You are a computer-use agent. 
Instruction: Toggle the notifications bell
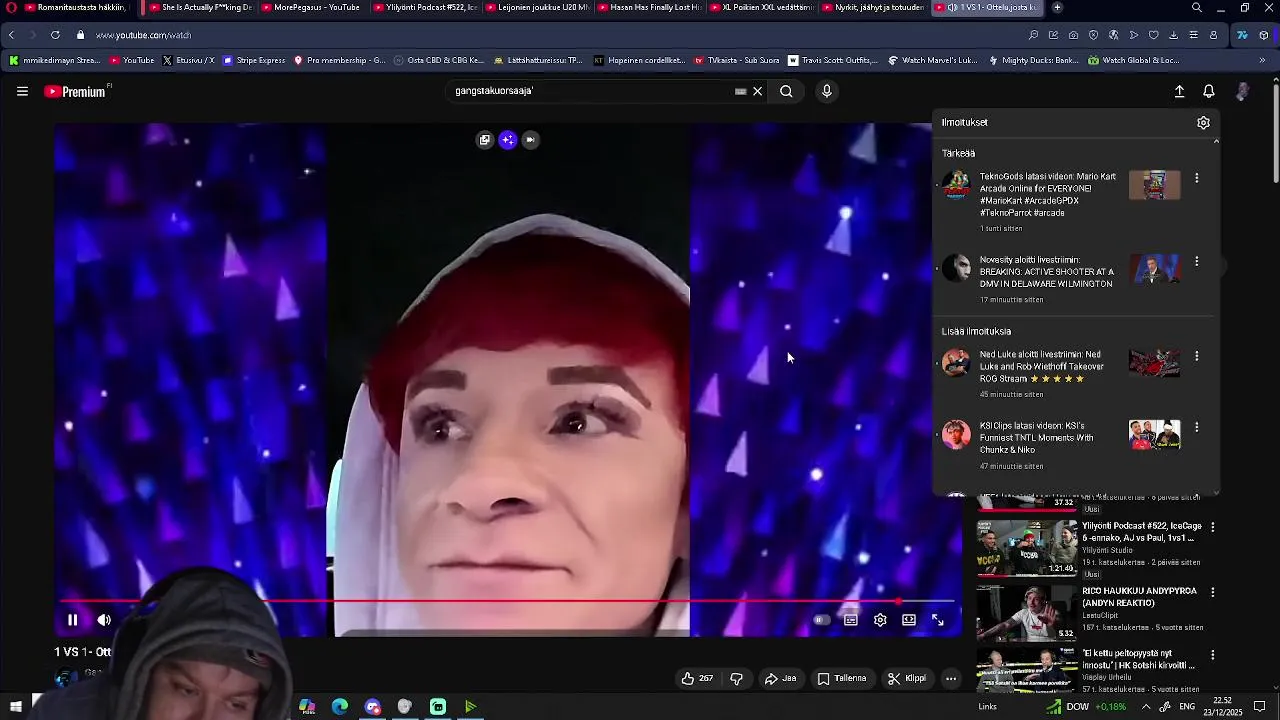tap(1209, 91)
